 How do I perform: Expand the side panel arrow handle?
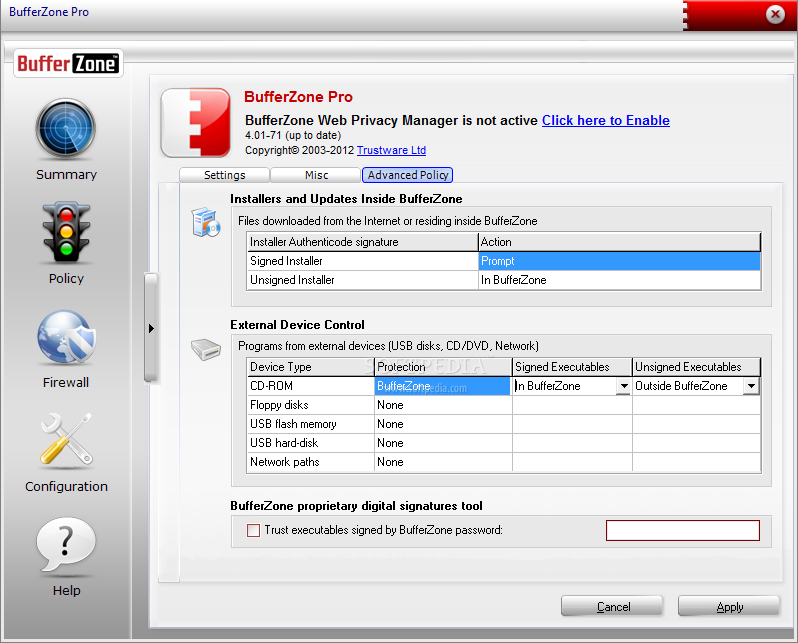coord(151,328)
